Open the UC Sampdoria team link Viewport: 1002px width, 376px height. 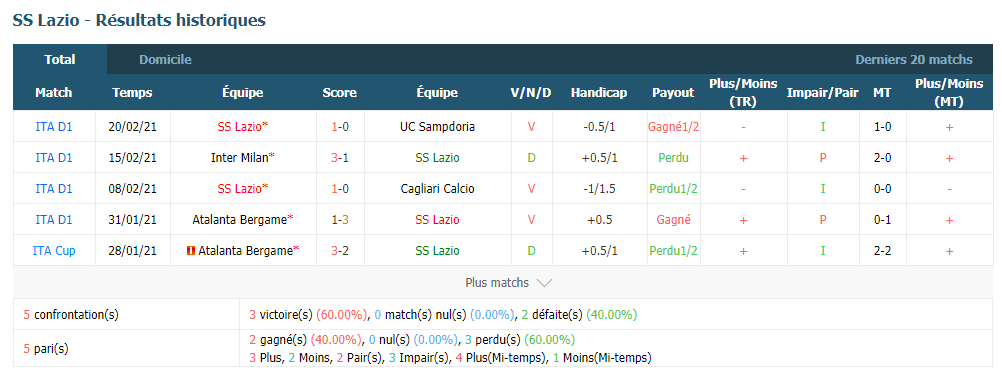pos(437,127)
